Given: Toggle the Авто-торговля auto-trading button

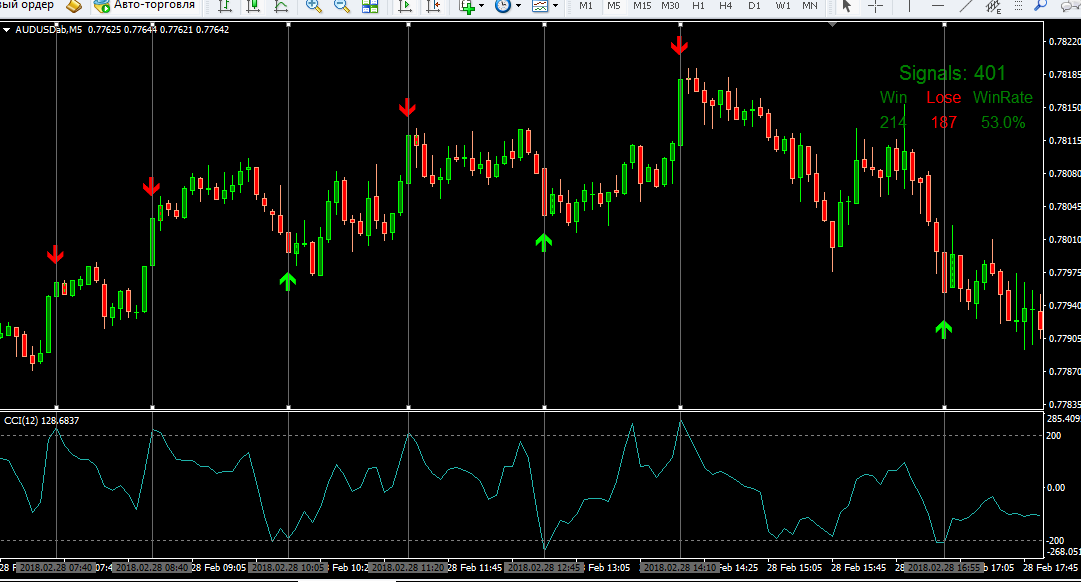Looking at the screenshot, I should (144, 6).
